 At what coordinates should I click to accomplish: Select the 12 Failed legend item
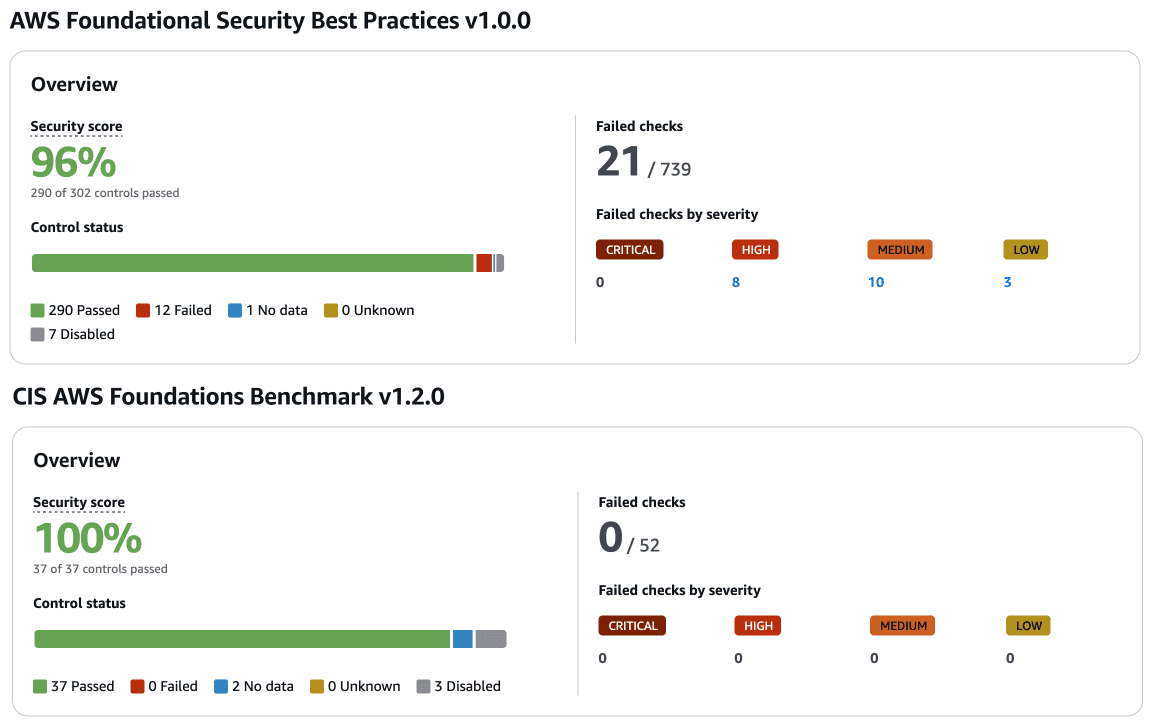[x=173, y=310]
